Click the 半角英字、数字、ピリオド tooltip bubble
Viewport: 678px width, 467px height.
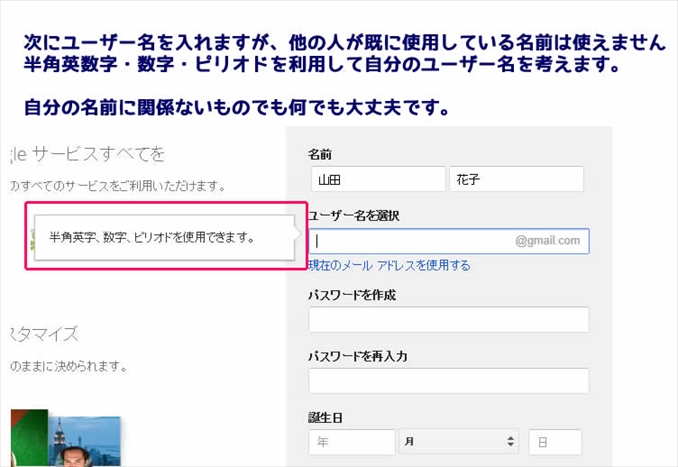pyautogui.click(x=165, y=238)
